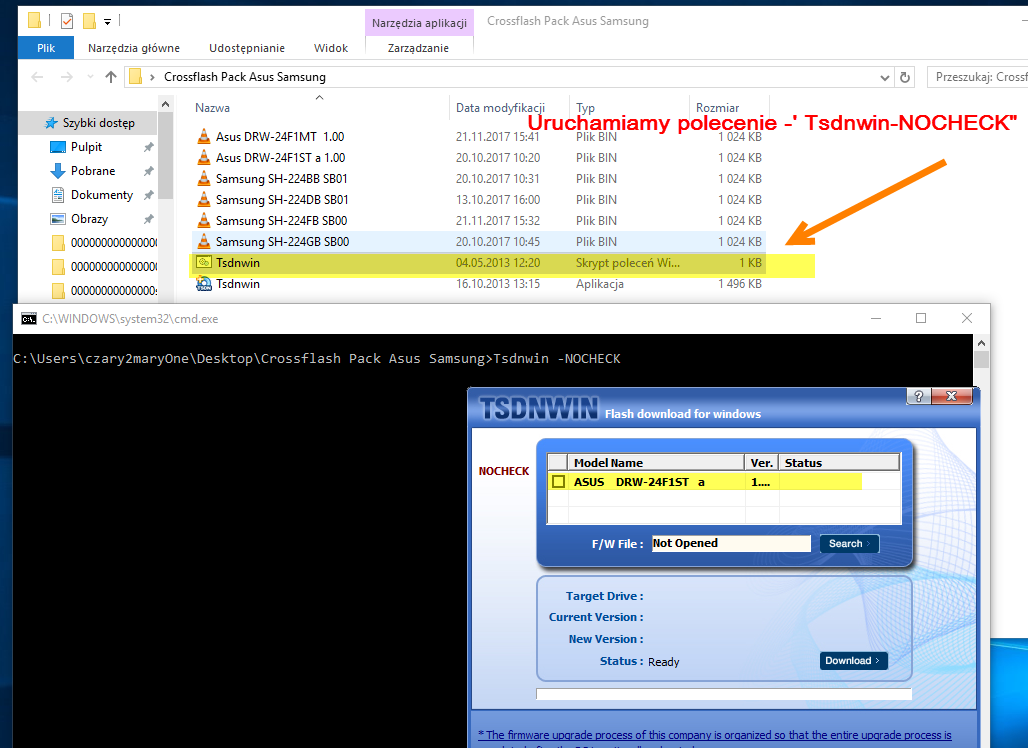Select Szybki dostęp in navigation pane
This screenshot has width=1028, height=748.
[89, 123]
